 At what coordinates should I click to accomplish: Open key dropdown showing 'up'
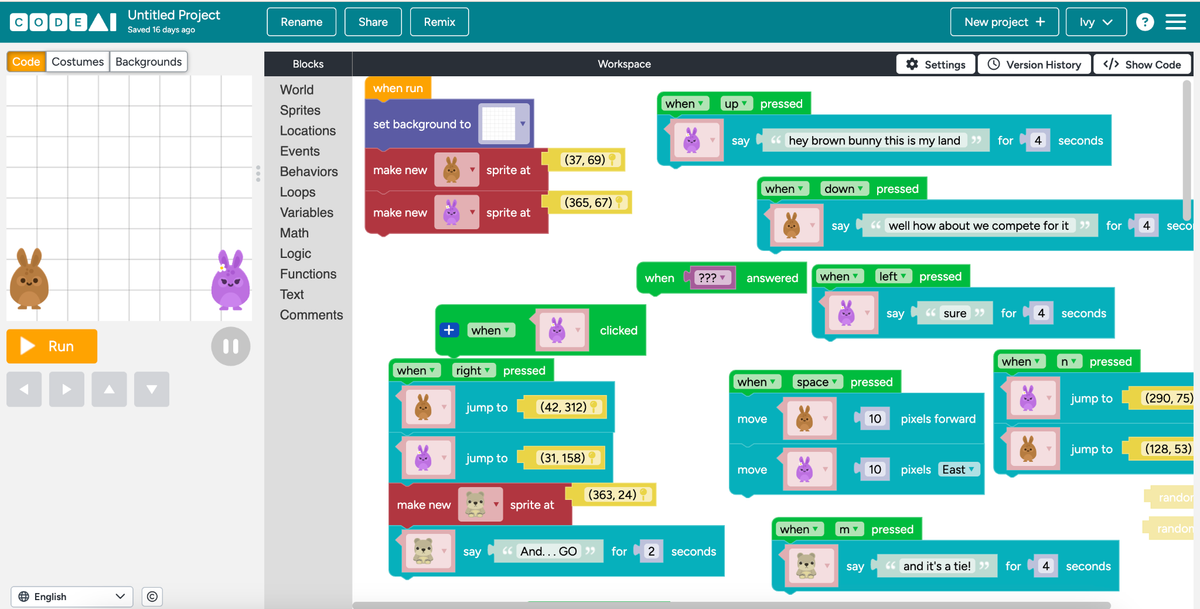point(737,104)
